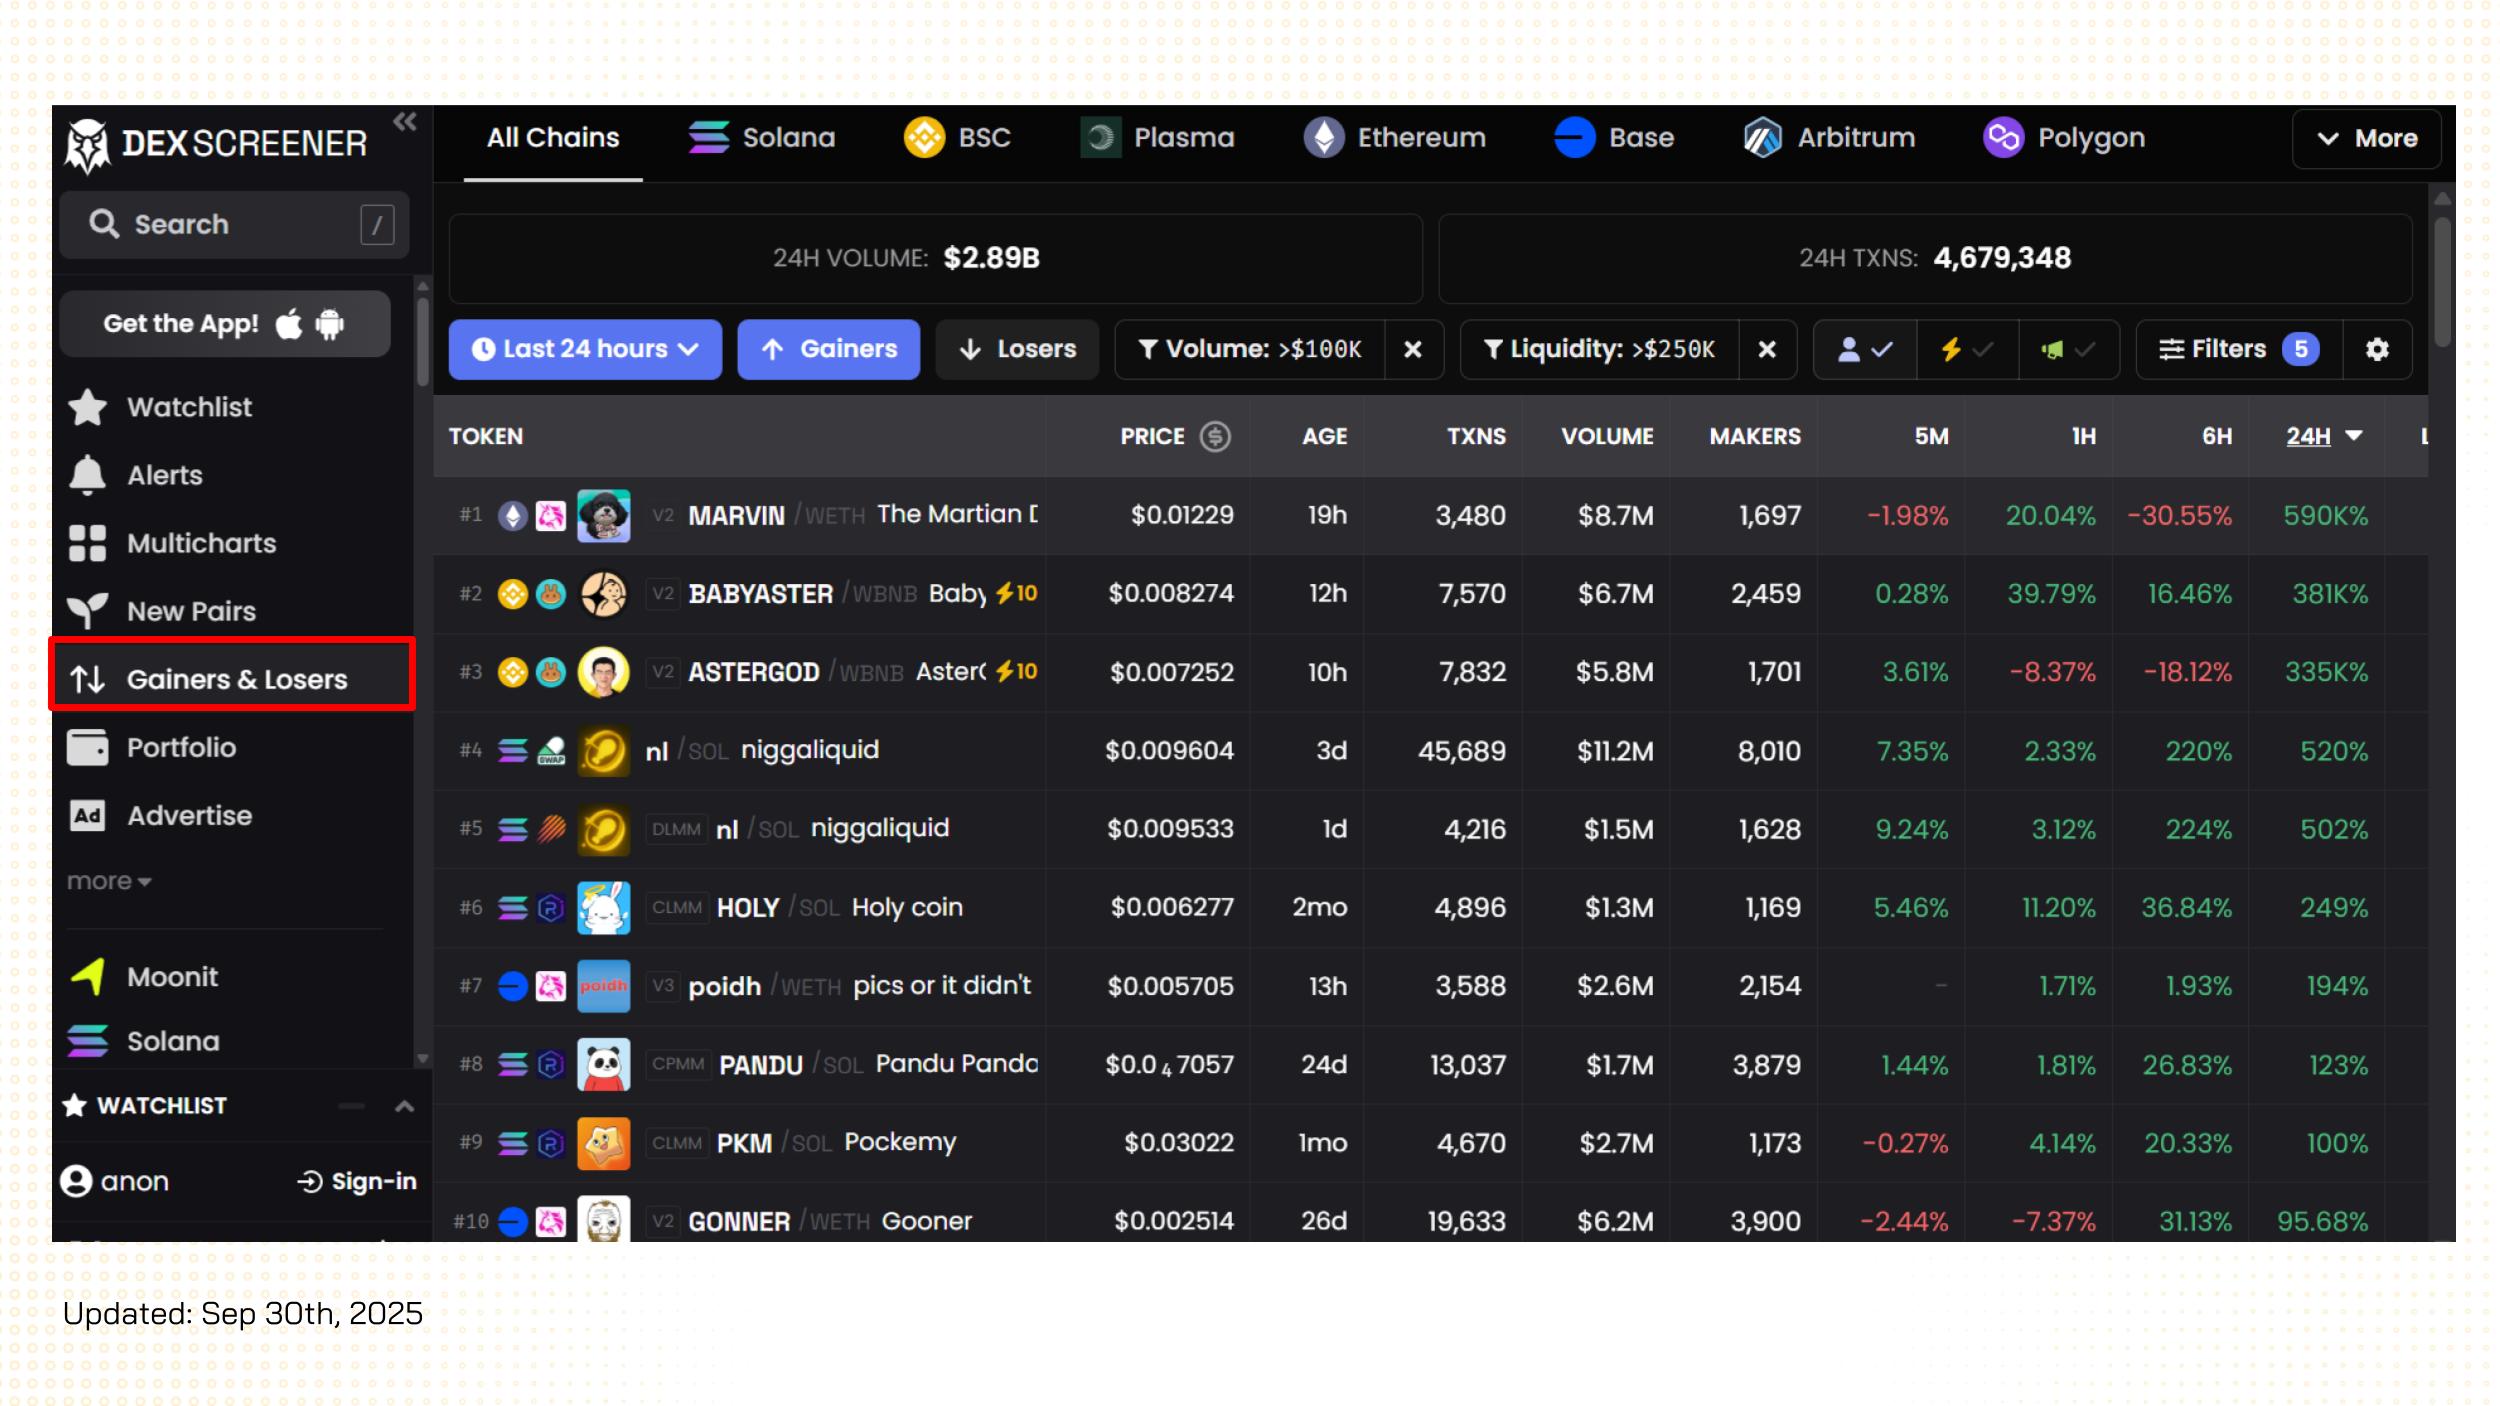Switch to the Ethereum chain tab
Screen dimensions: 2500x1406
[1395, 138]
